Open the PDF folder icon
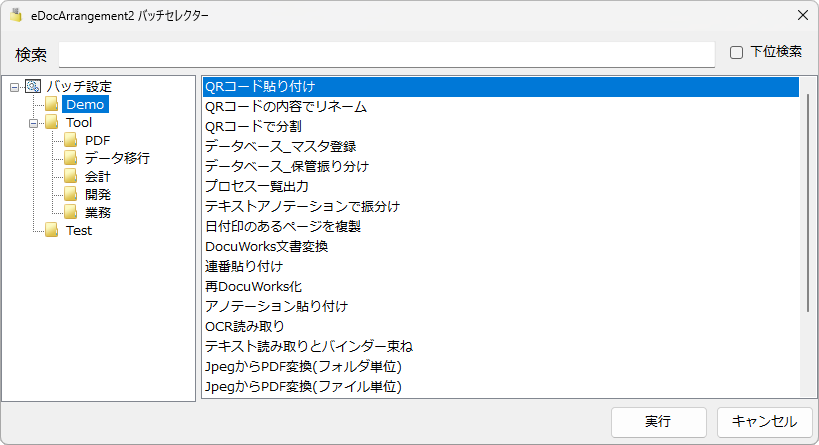Image resolution: width=819 pixels, height=445 pixels. (71, 140)
